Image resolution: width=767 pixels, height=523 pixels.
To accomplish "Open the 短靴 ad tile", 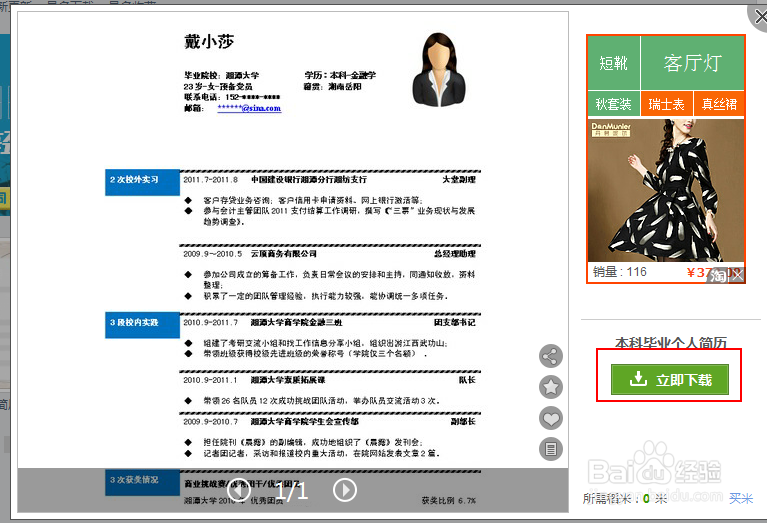I will pos(614,63).
